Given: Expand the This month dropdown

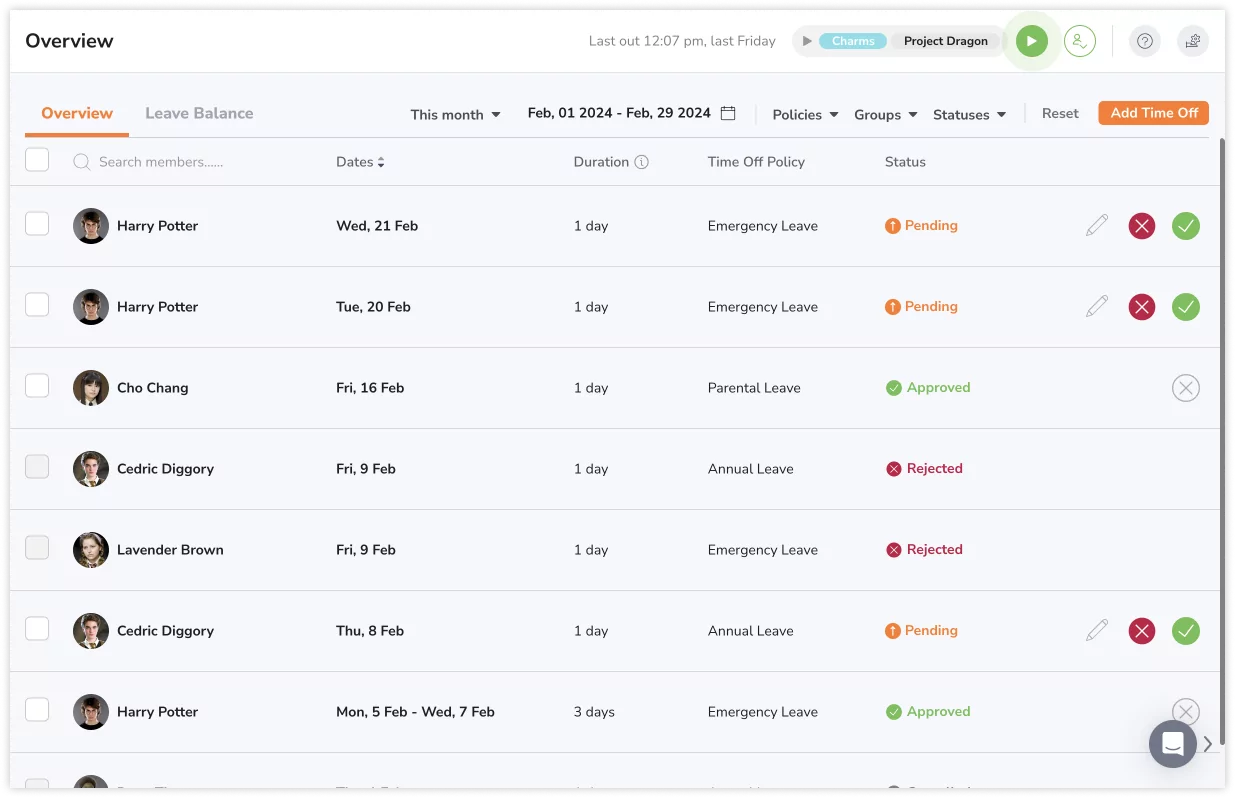Looking at the screenshot, I should (455, 114).
